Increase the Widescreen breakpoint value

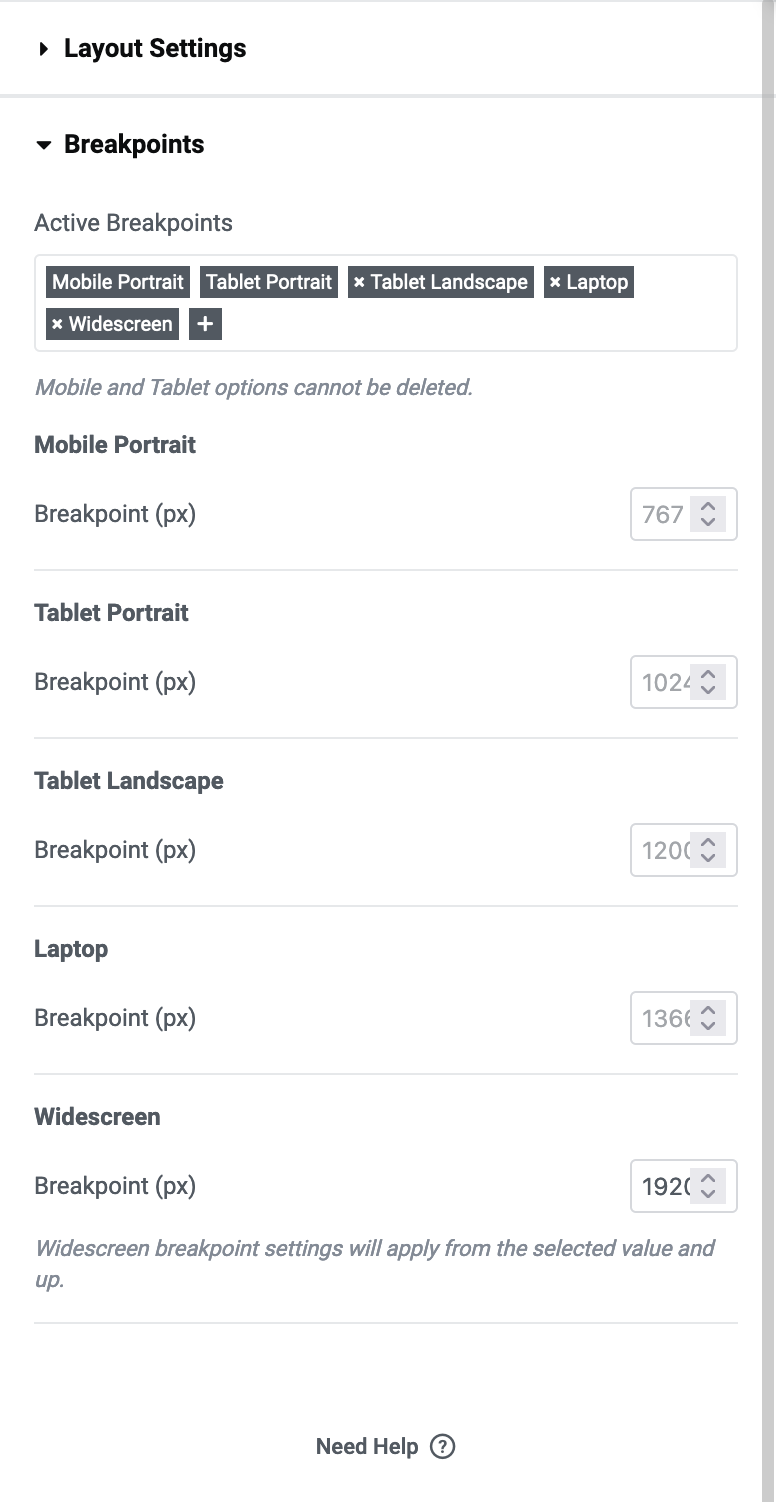[x=708, y=1178]
